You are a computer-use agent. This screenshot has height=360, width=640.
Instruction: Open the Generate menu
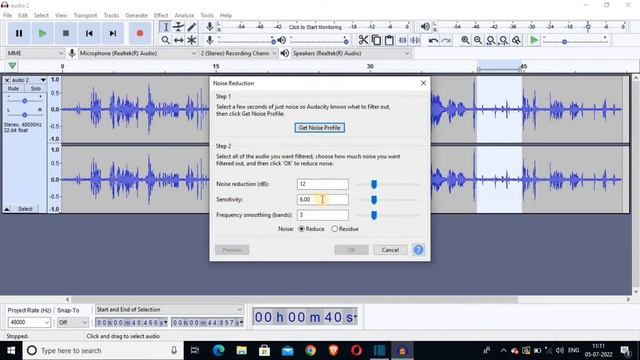pyautogui.click(x=136, y=15)
